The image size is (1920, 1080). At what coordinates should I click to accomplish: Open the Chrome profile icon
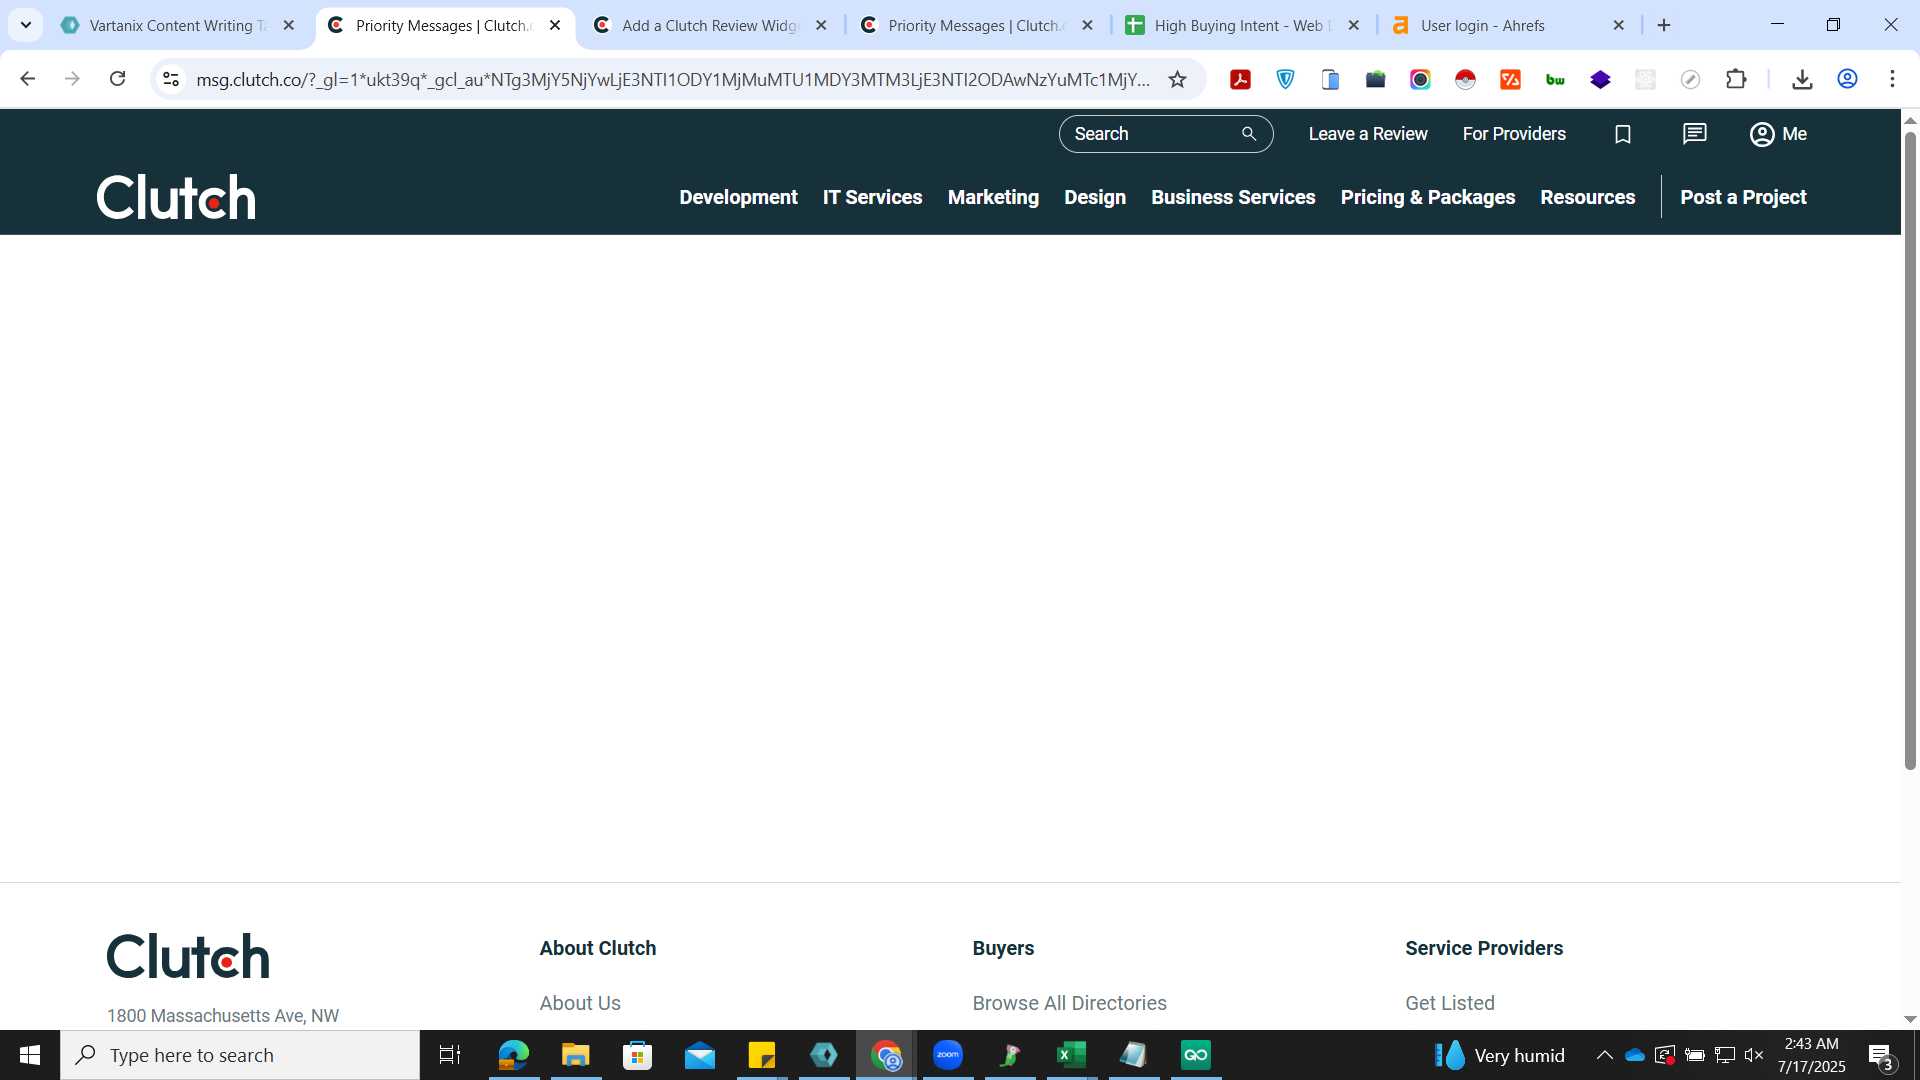coord(1847,79)
